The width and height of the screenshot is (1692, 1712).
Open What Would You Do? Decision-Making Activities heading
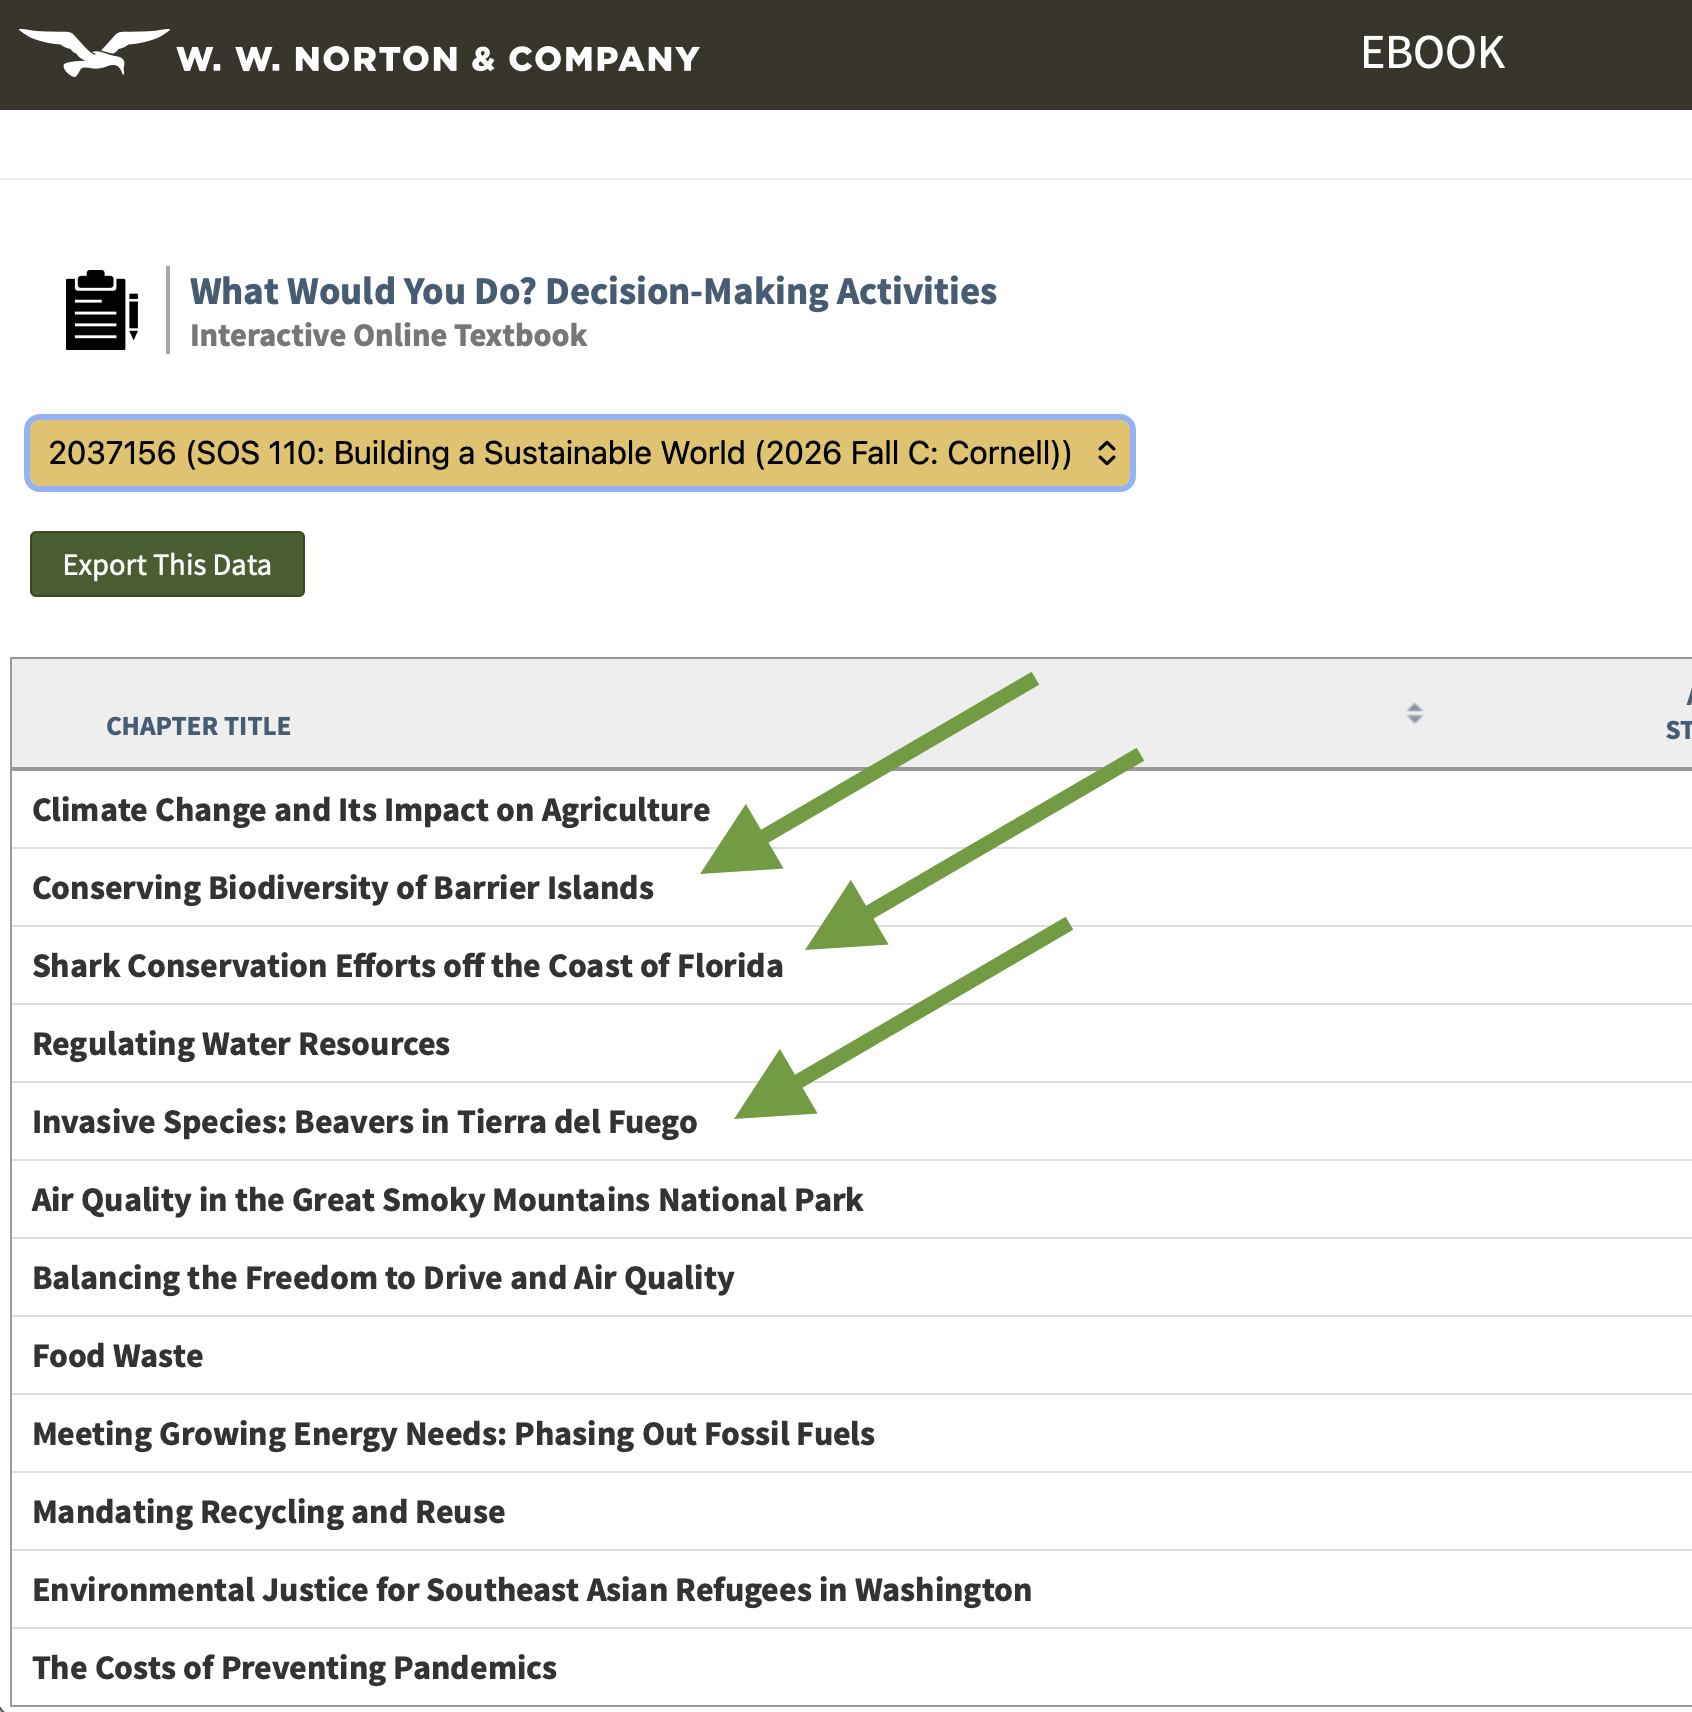[593, 291]
